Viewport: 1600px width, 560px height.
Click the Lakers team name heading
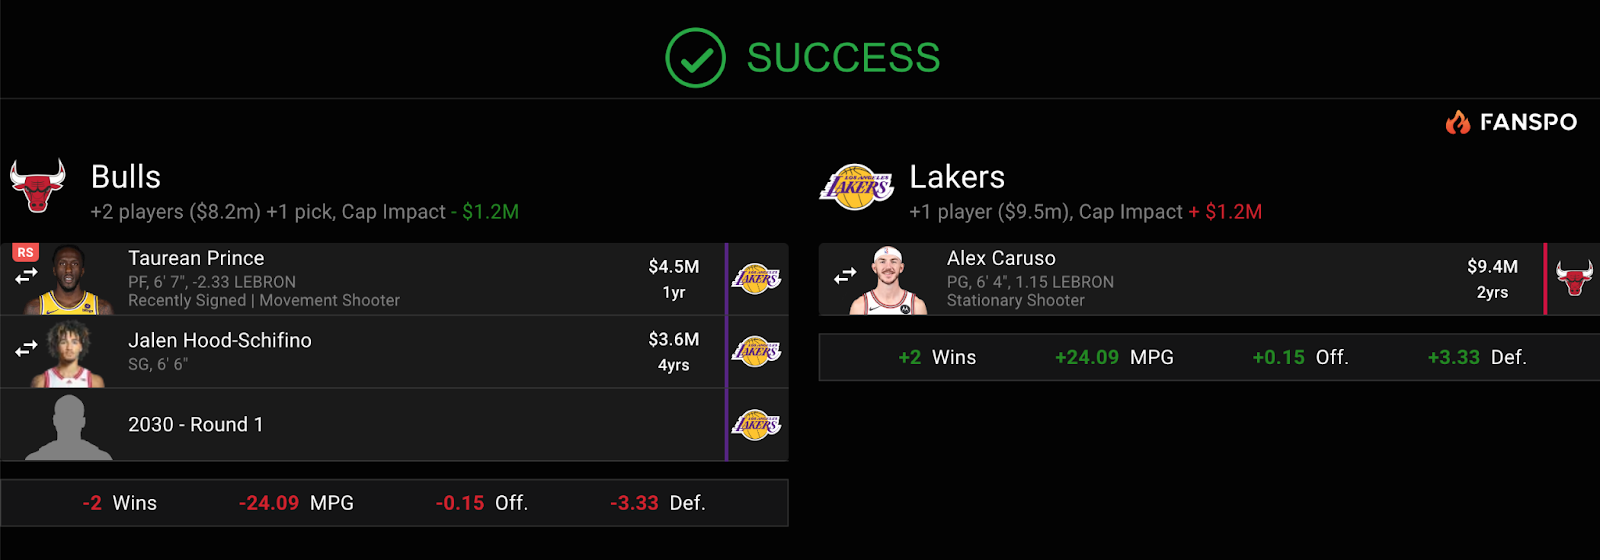click(x=957, y=177)
